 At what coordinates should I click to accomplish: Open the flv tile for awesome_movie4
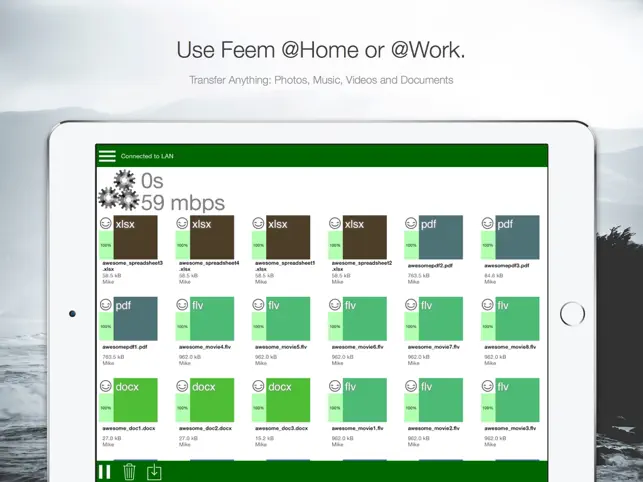[x=212, y=318]
